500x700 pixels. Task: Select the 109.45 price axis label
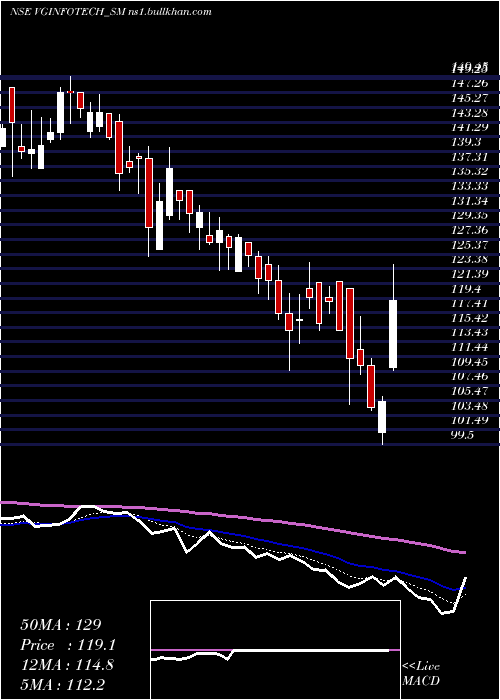pyautogui.click(x=469, y=362)
